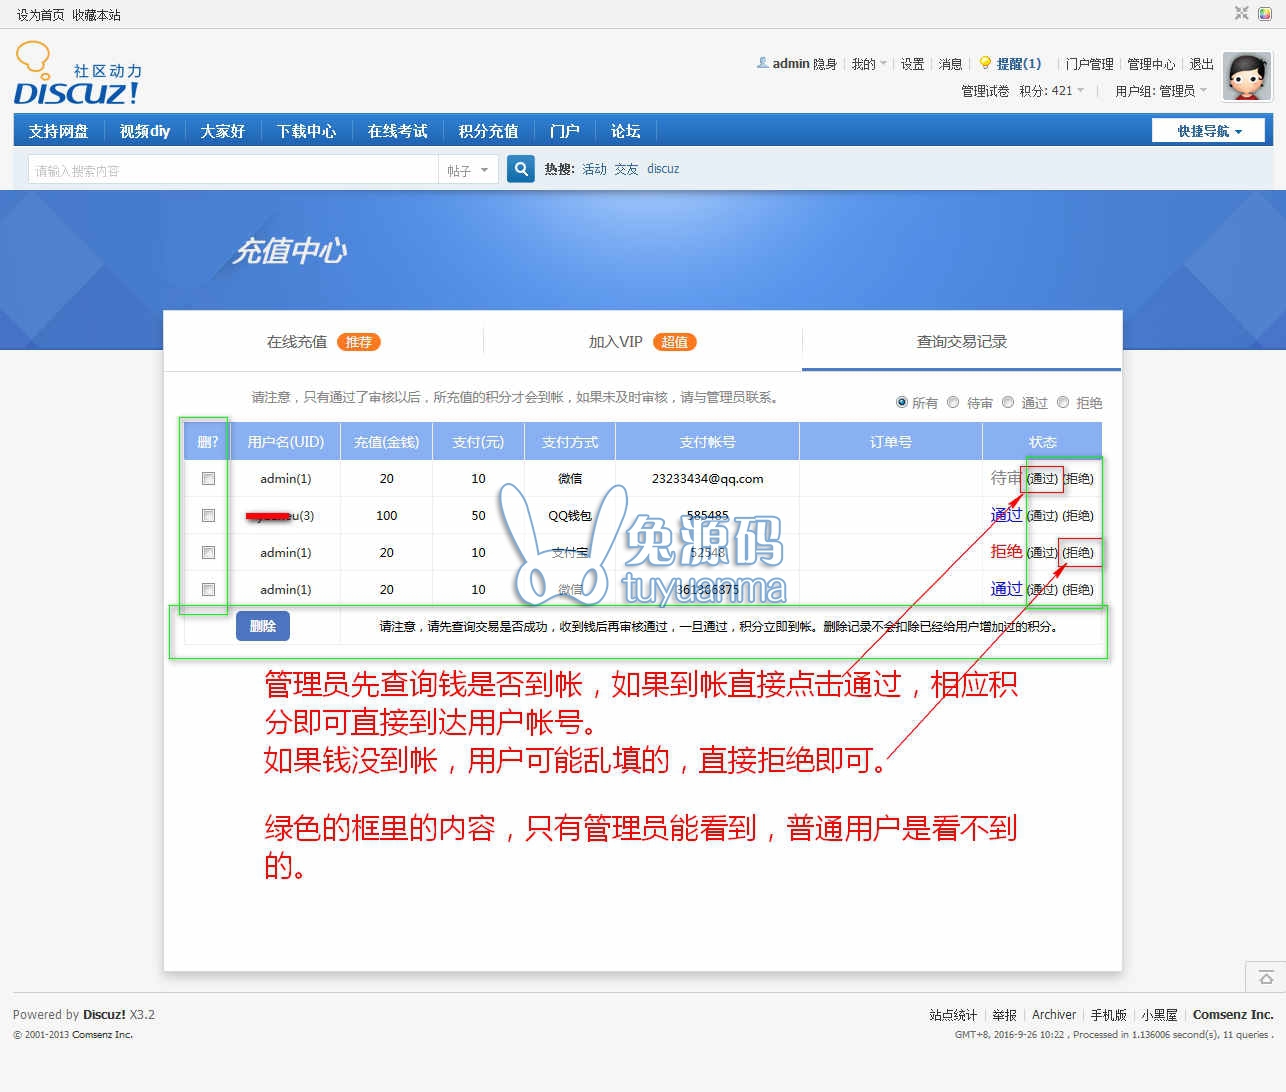1286x1092 pixels.
Task: Click the 举报 footer link
Action: (x=1004, y=1015)
